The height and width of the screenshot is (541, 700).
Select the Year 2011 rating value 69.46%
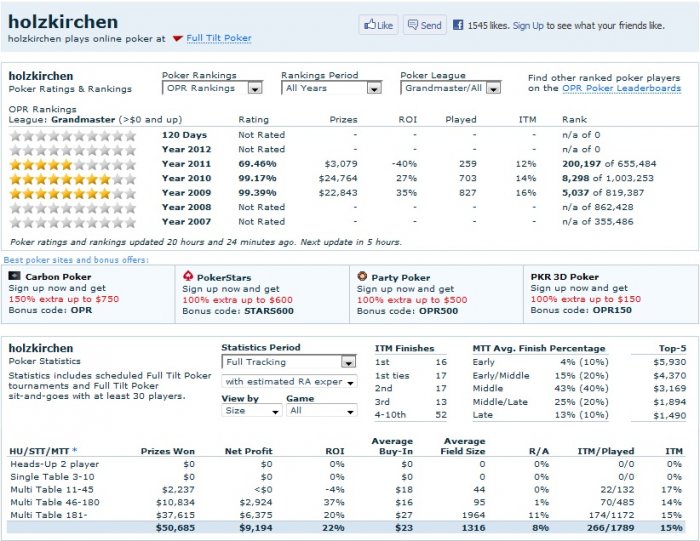pyautogui.click(x=257, y=164)
